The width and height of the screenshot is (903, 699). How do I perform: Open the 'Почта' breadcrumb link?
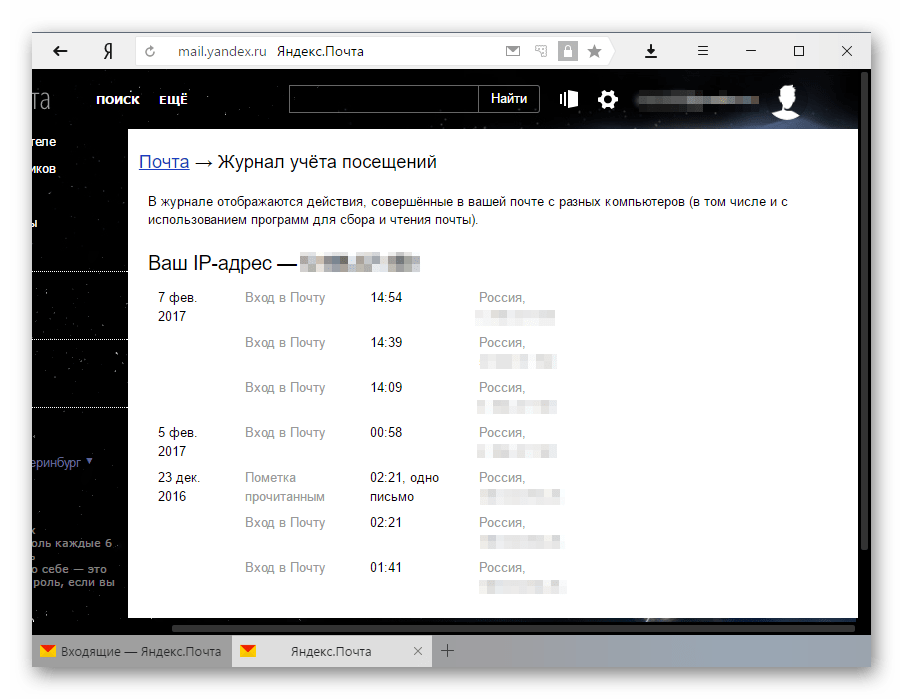164,162
